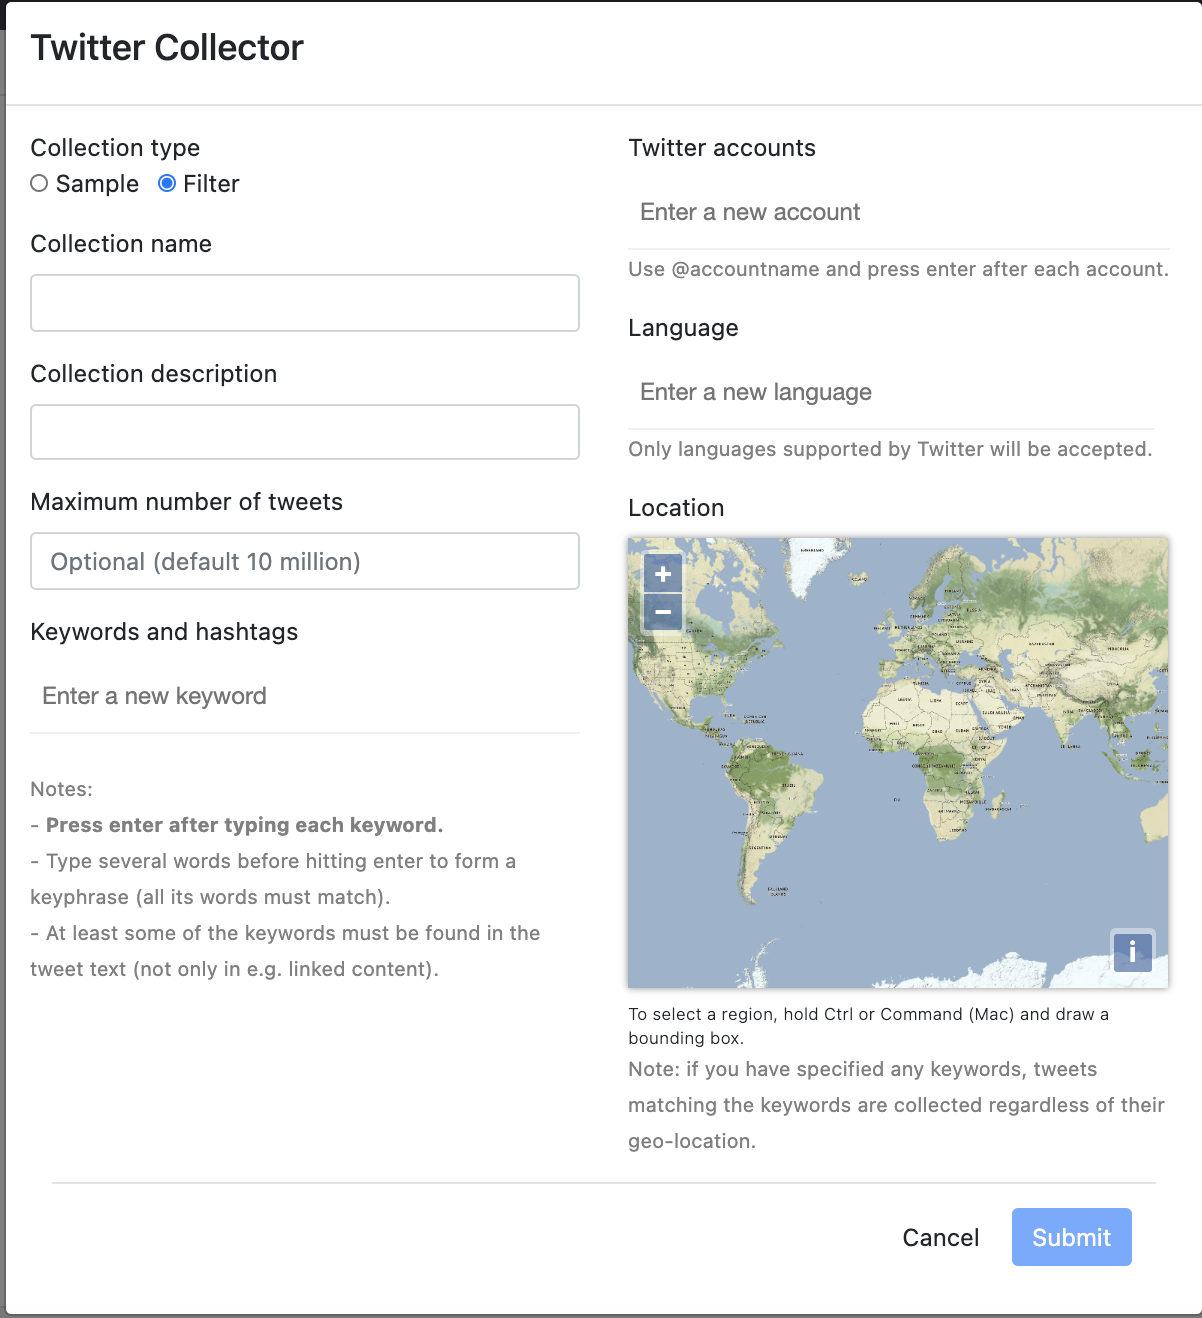Image resolution: width=1202 pixels, height=1318 pixels.
Task: Open the map attribution info button
Action: click(1132, 951)
